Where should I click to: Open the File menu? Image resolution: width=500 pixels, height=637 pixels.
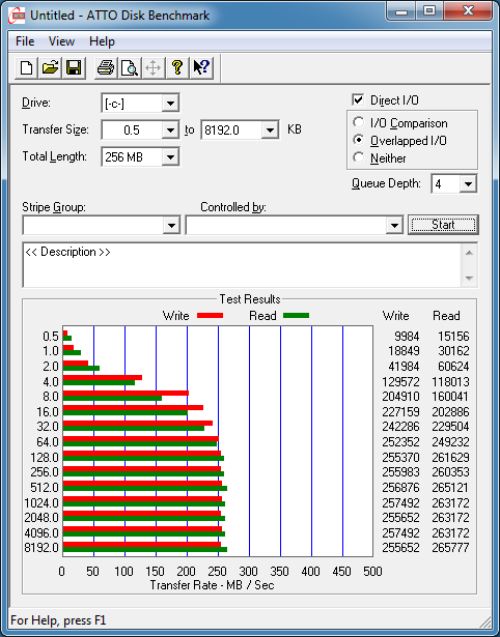click(x=25, y=41)
